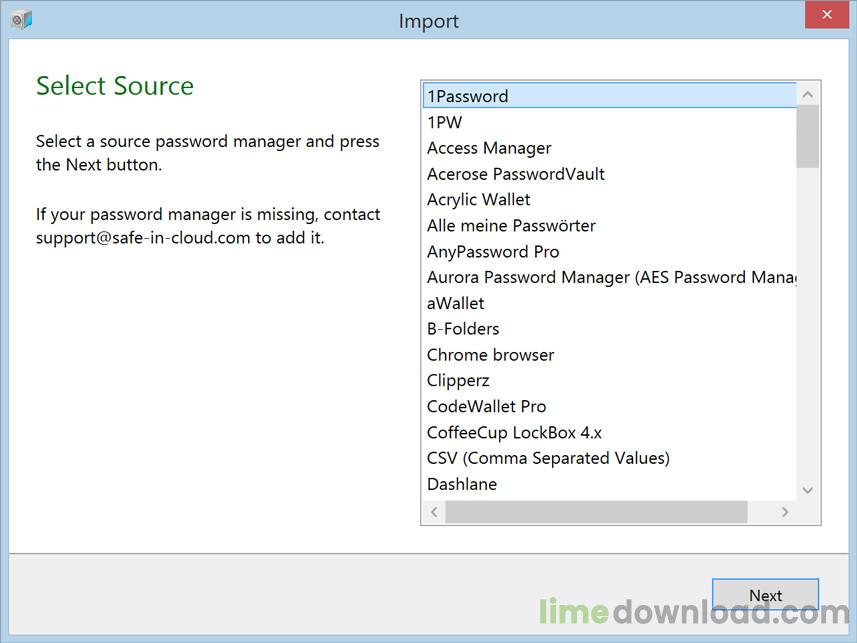Screen dimensions: 857x643
Task: Select 1Password from the source list
Action: point(468,96)
